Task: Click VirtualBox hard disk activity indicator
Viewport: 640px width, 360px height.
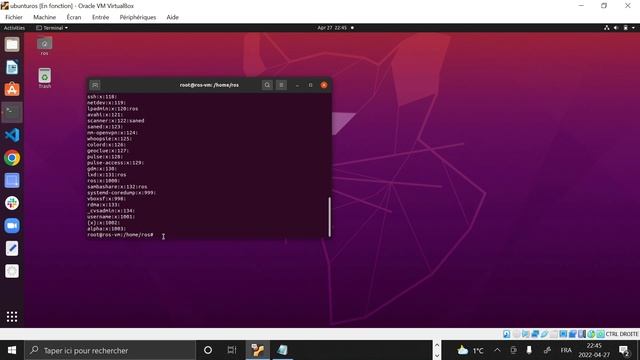Action: click(507, 334)
